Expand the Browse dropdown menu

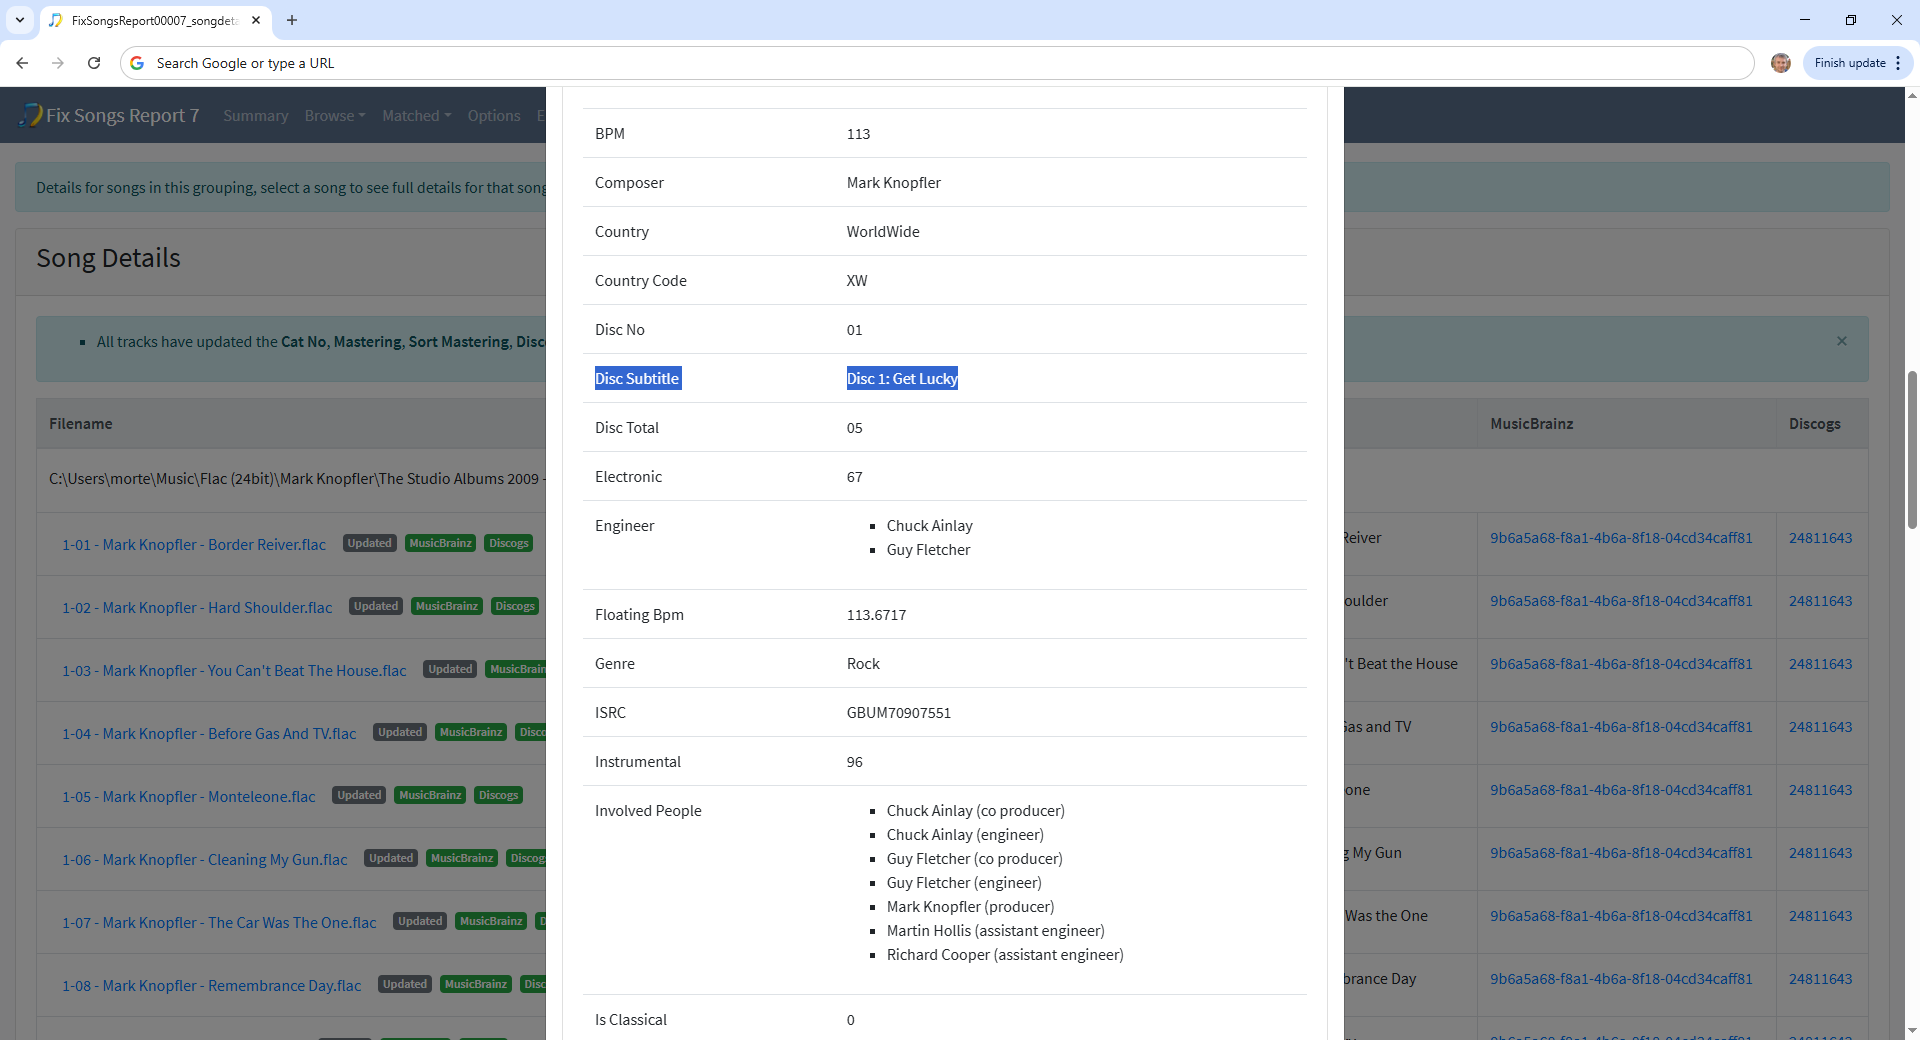334,116
